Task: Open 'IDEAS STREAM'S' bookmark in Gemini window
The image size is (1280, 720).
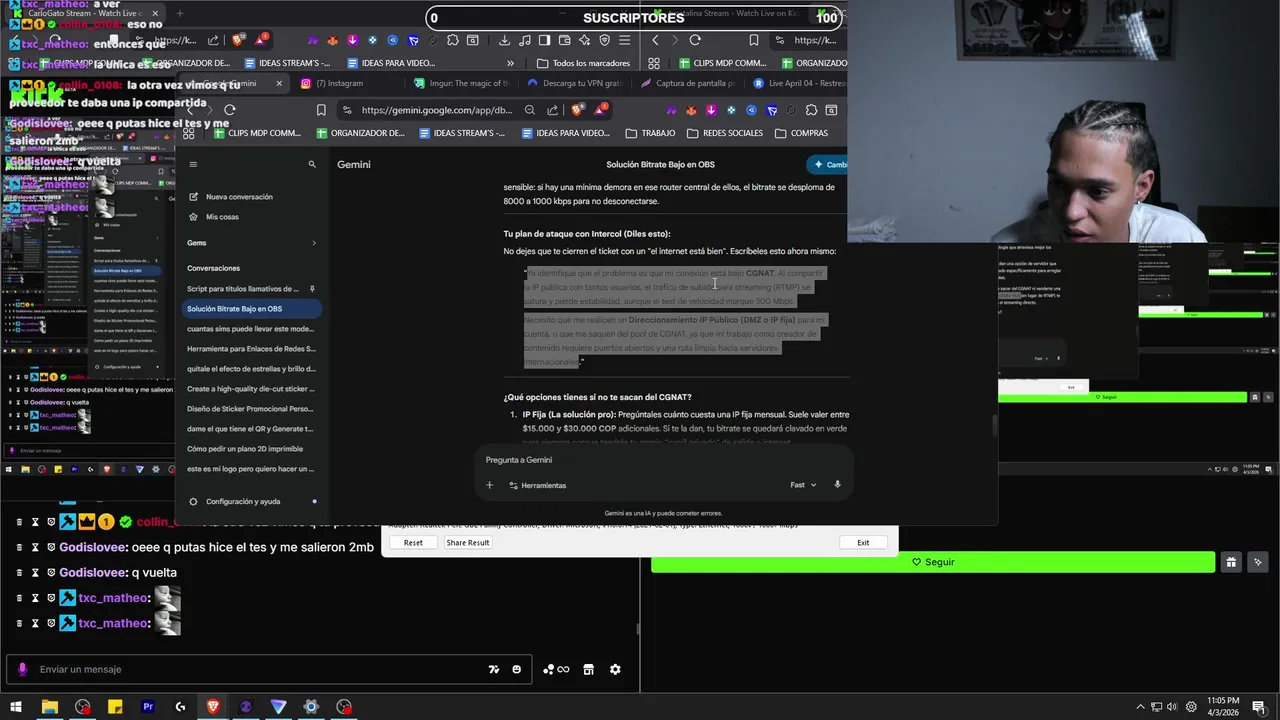Action: (462, 133)
